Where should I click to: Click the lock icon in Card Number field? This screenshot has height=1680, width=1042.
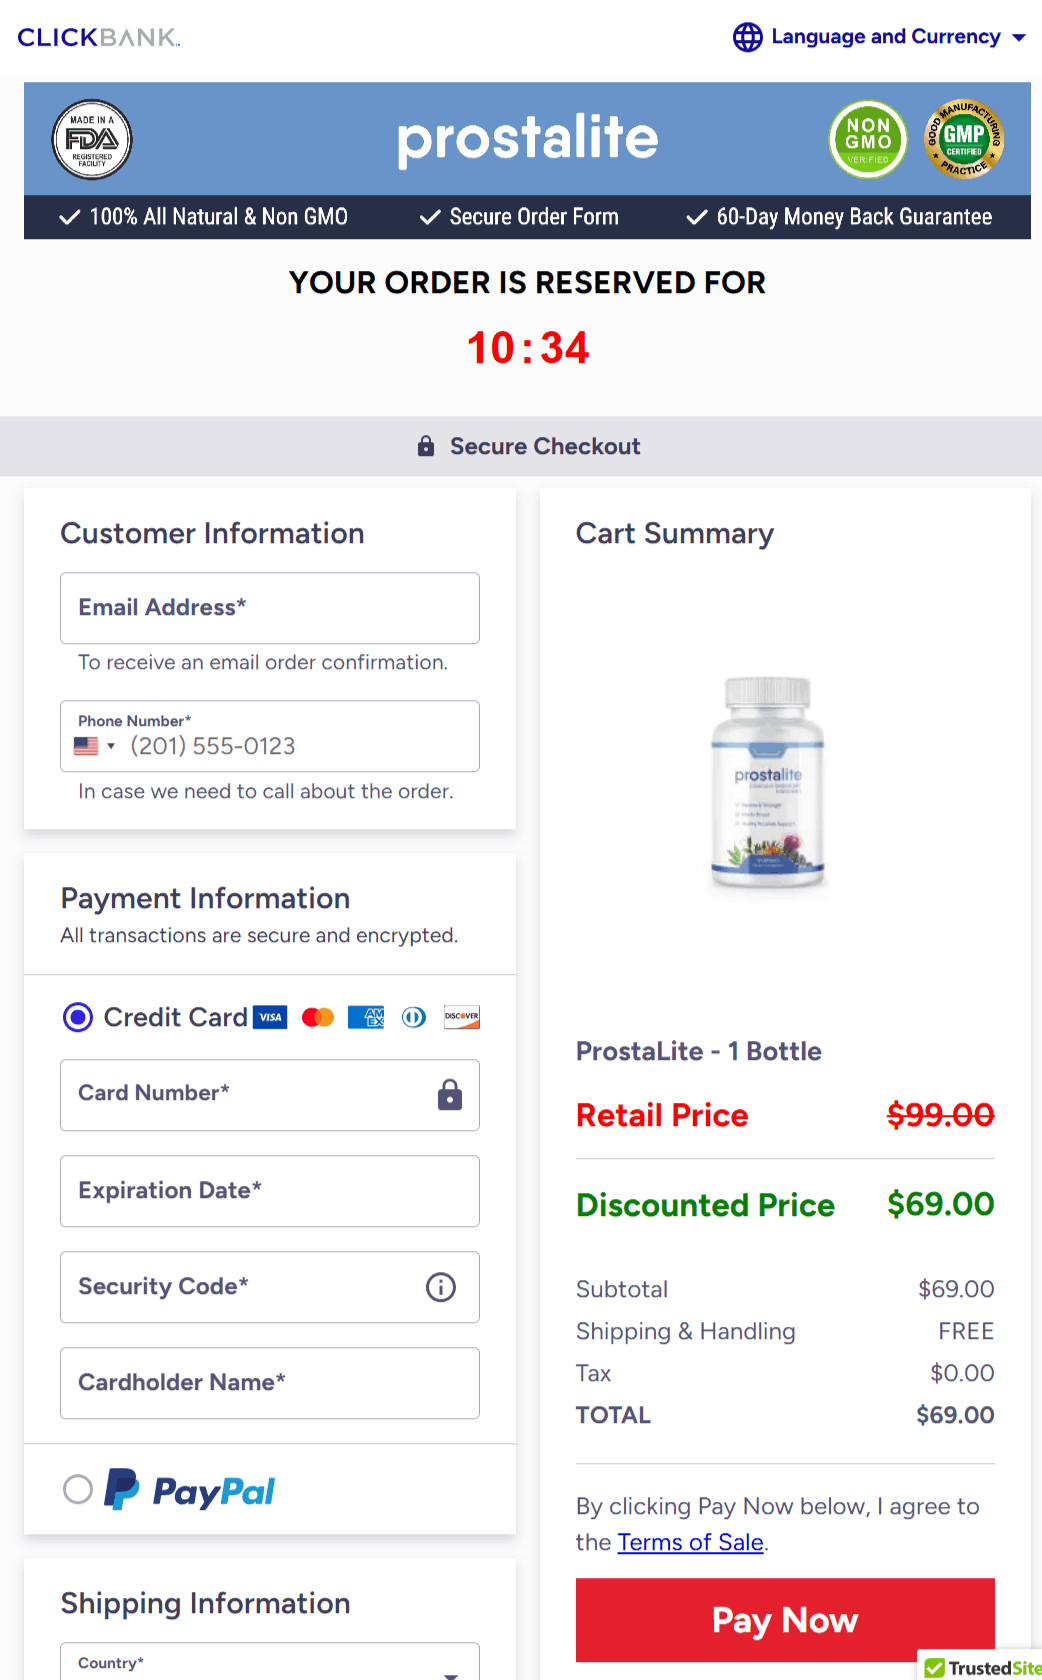point(450,1095)
